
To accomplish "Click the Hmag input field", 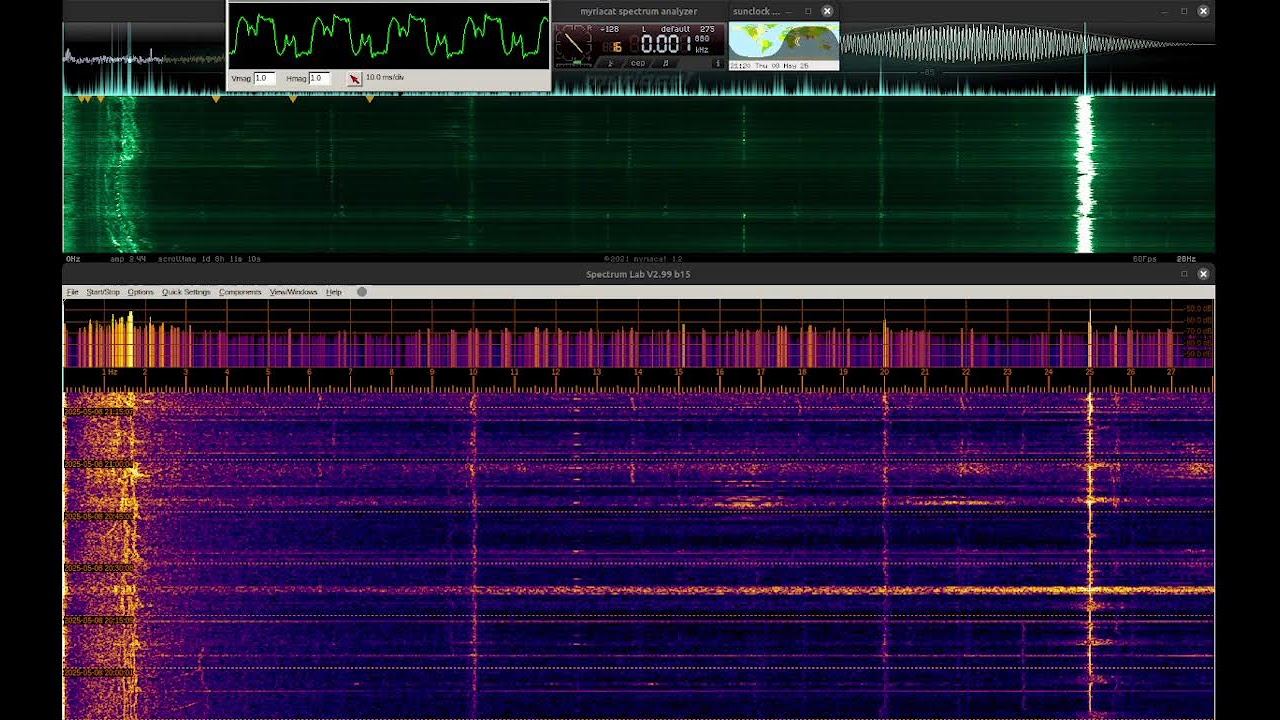I will (320, 78).
